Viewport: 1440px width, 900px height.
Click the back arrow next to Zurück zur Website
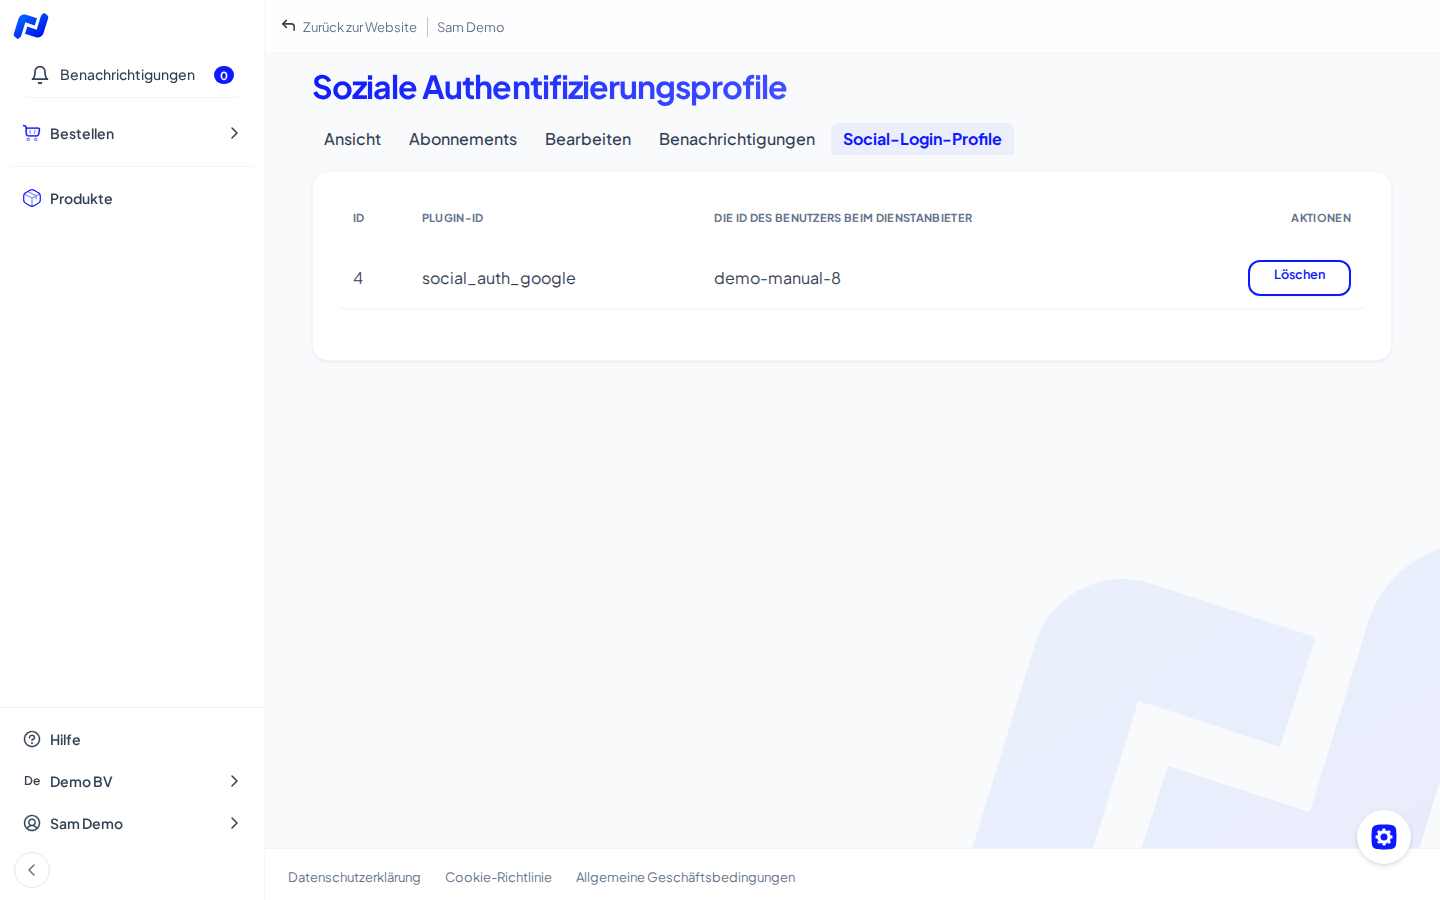(289, 26)
